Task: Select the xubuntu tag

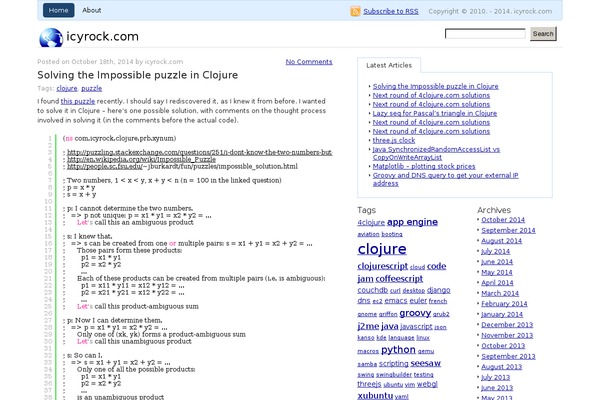Action: [375, 395]
